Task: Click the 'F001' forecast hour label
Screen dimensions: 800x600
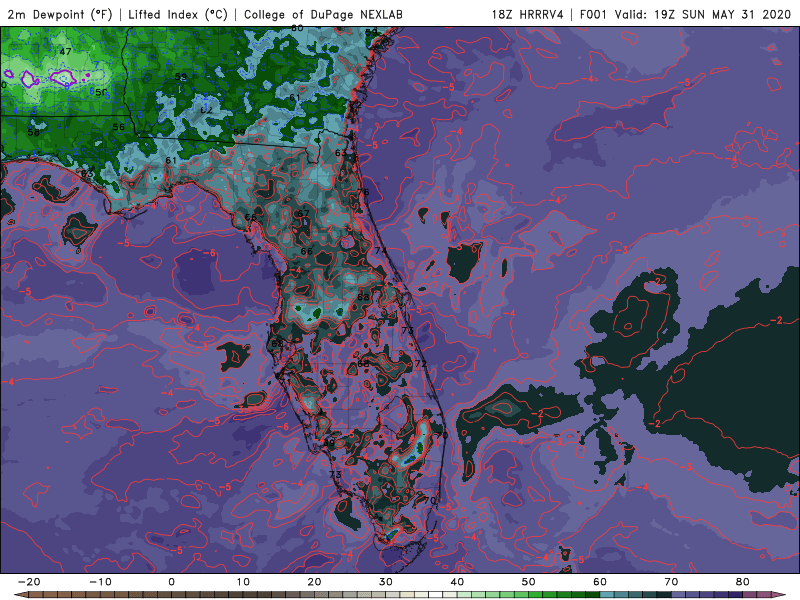Action: [x=594, y=14]
